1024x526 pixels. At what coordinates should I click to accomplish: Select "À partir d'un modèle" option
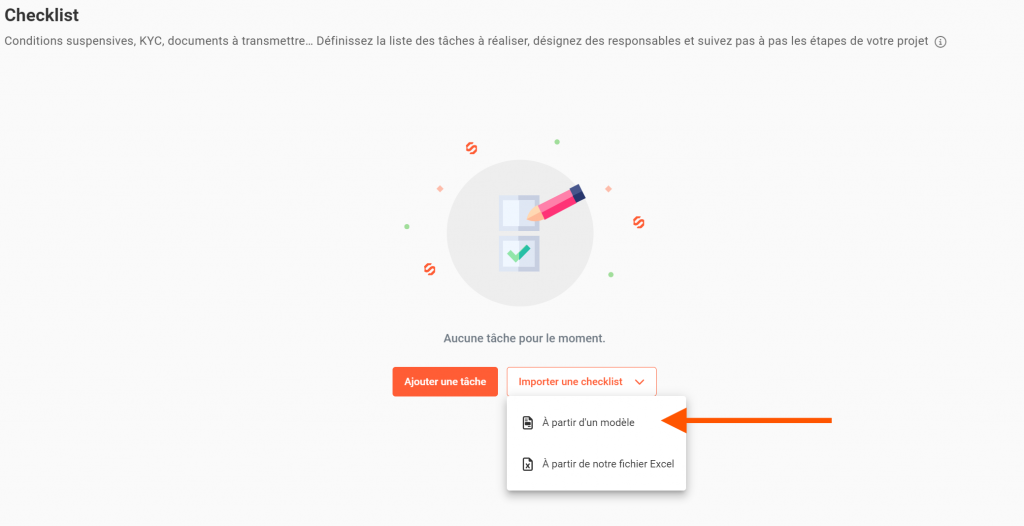[588, 423]
